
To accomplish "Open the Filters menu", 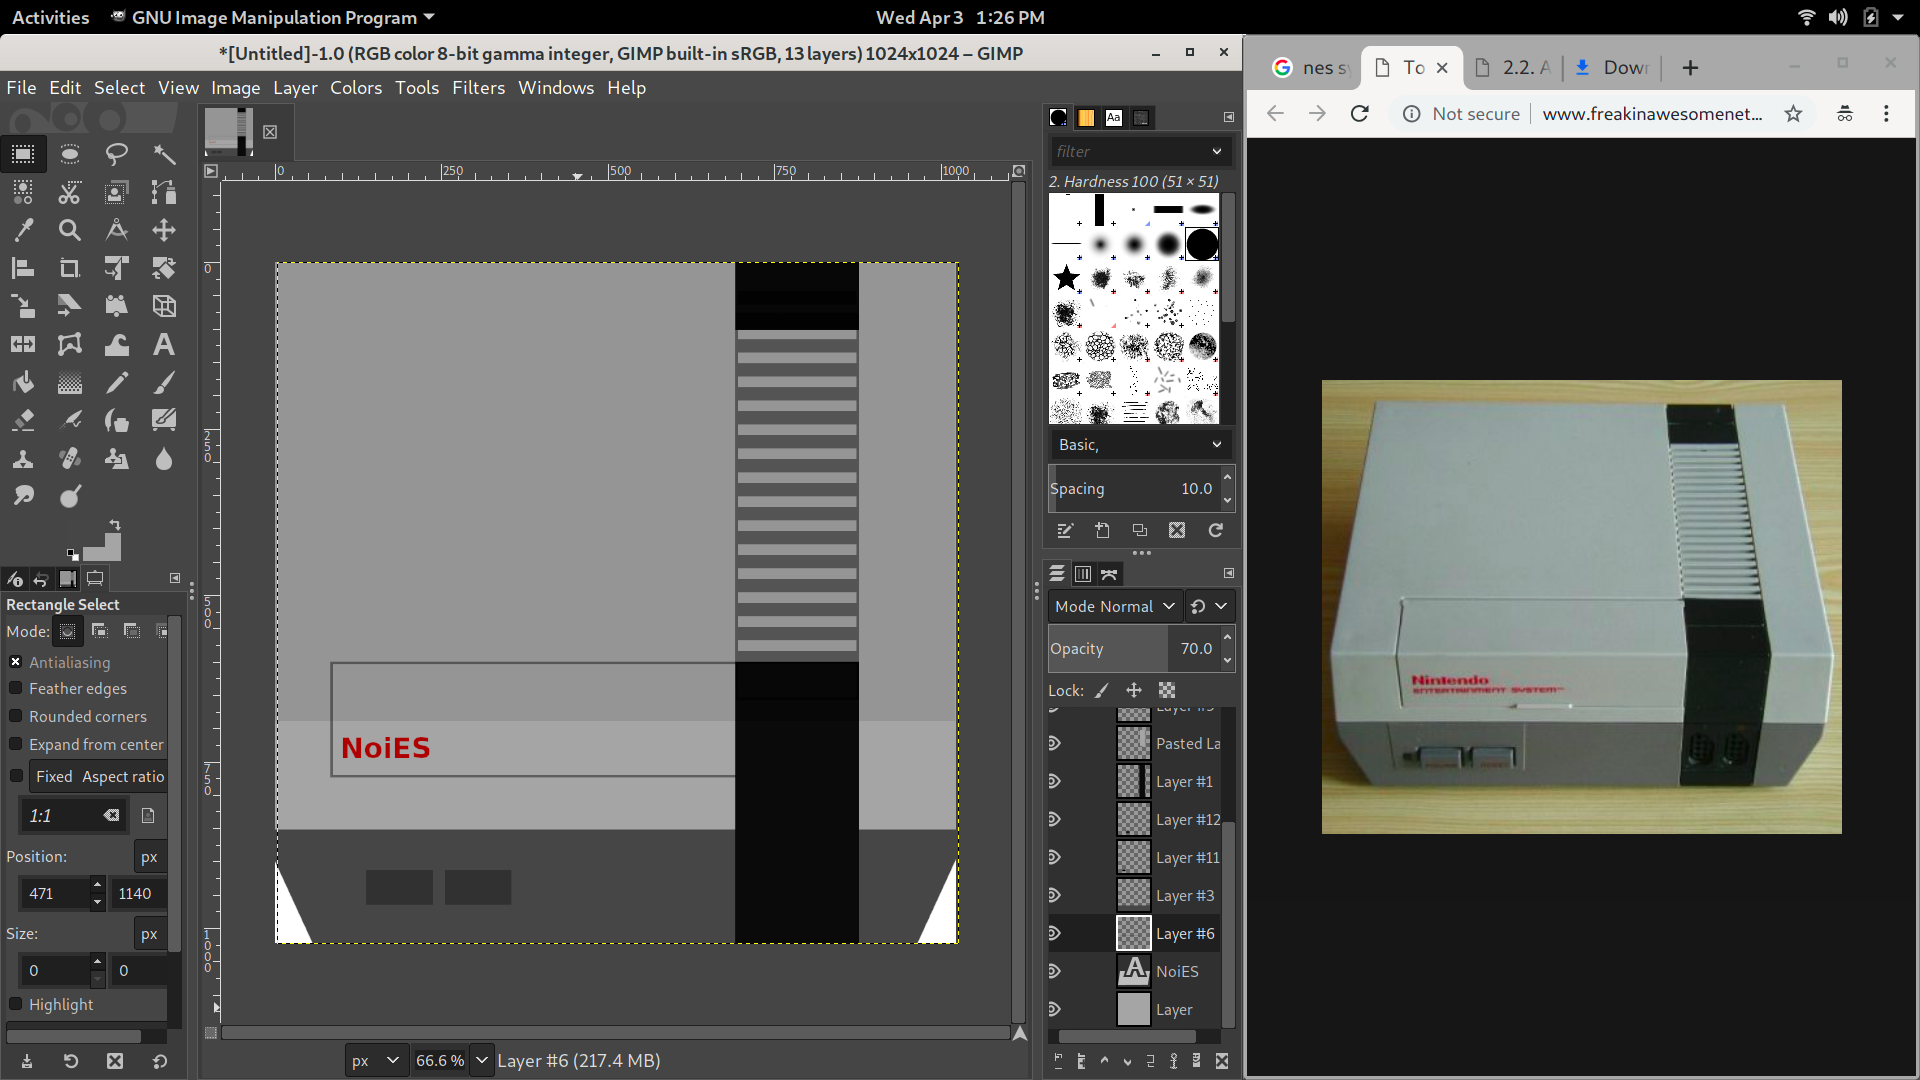I will (x=478, y=88).
